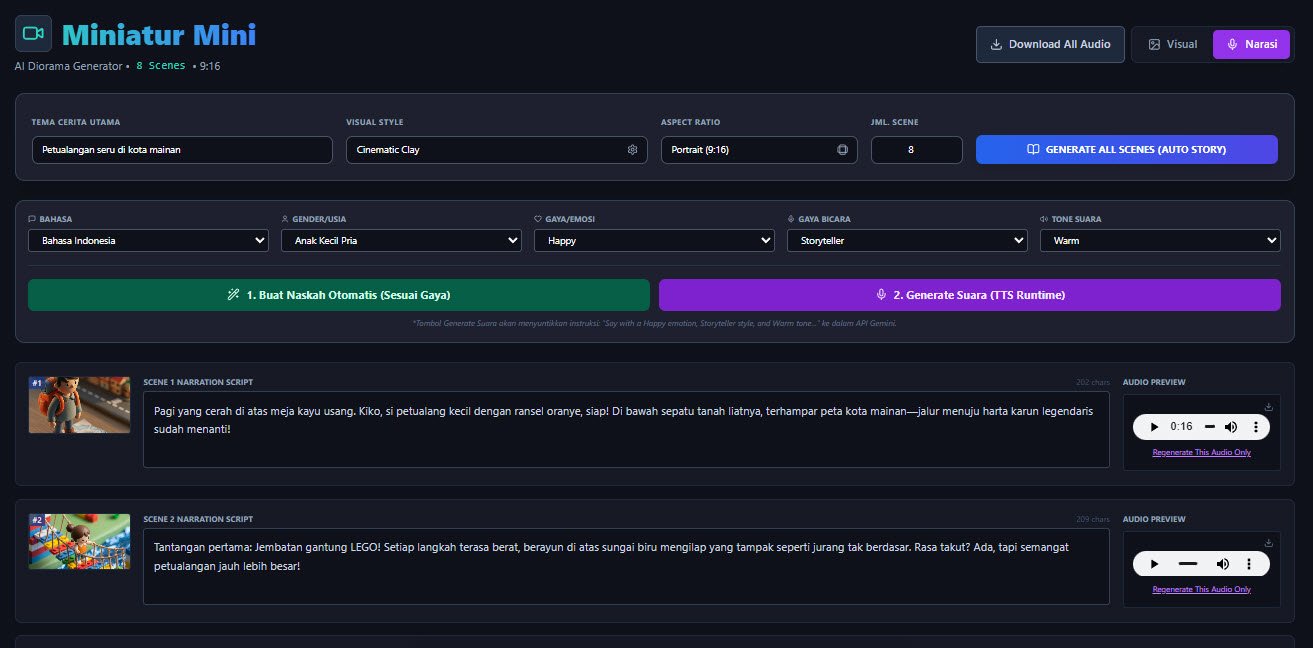
Task: Seek the Scene 2 audio progress bar
Action: (1188, 564)
